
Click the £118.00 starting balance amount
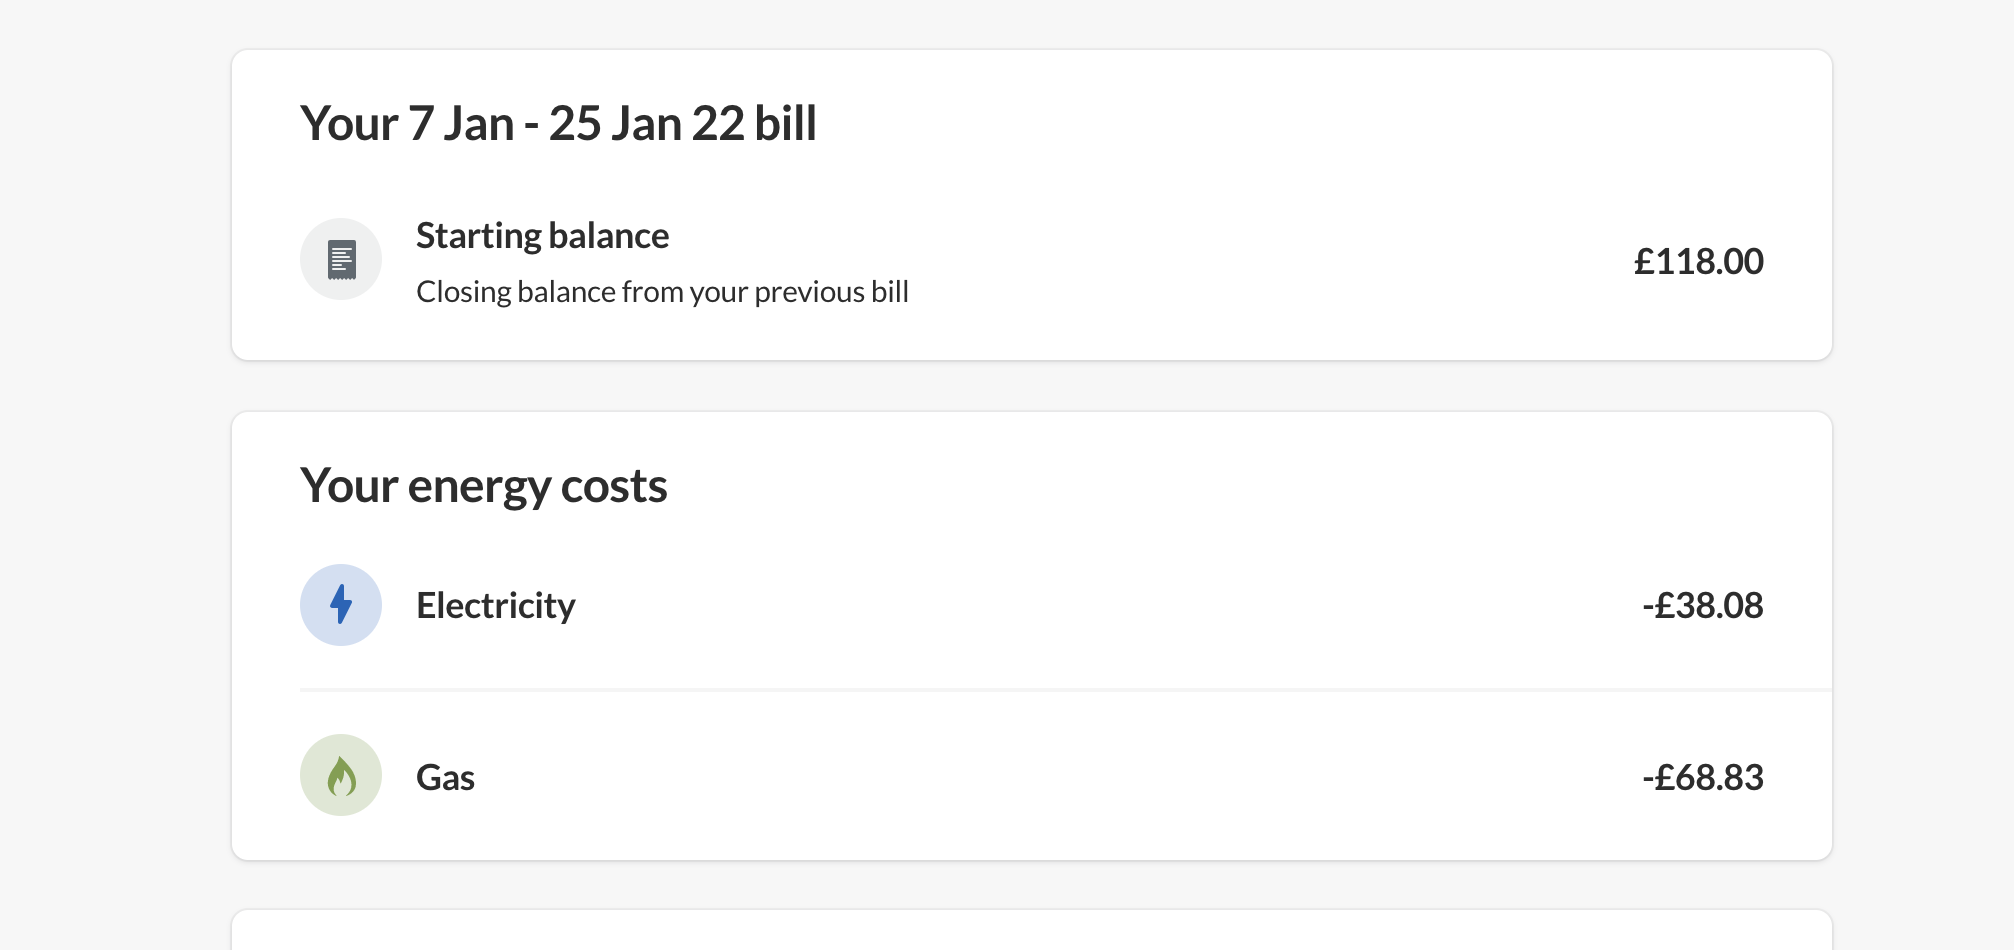[x=1698, y=261]
